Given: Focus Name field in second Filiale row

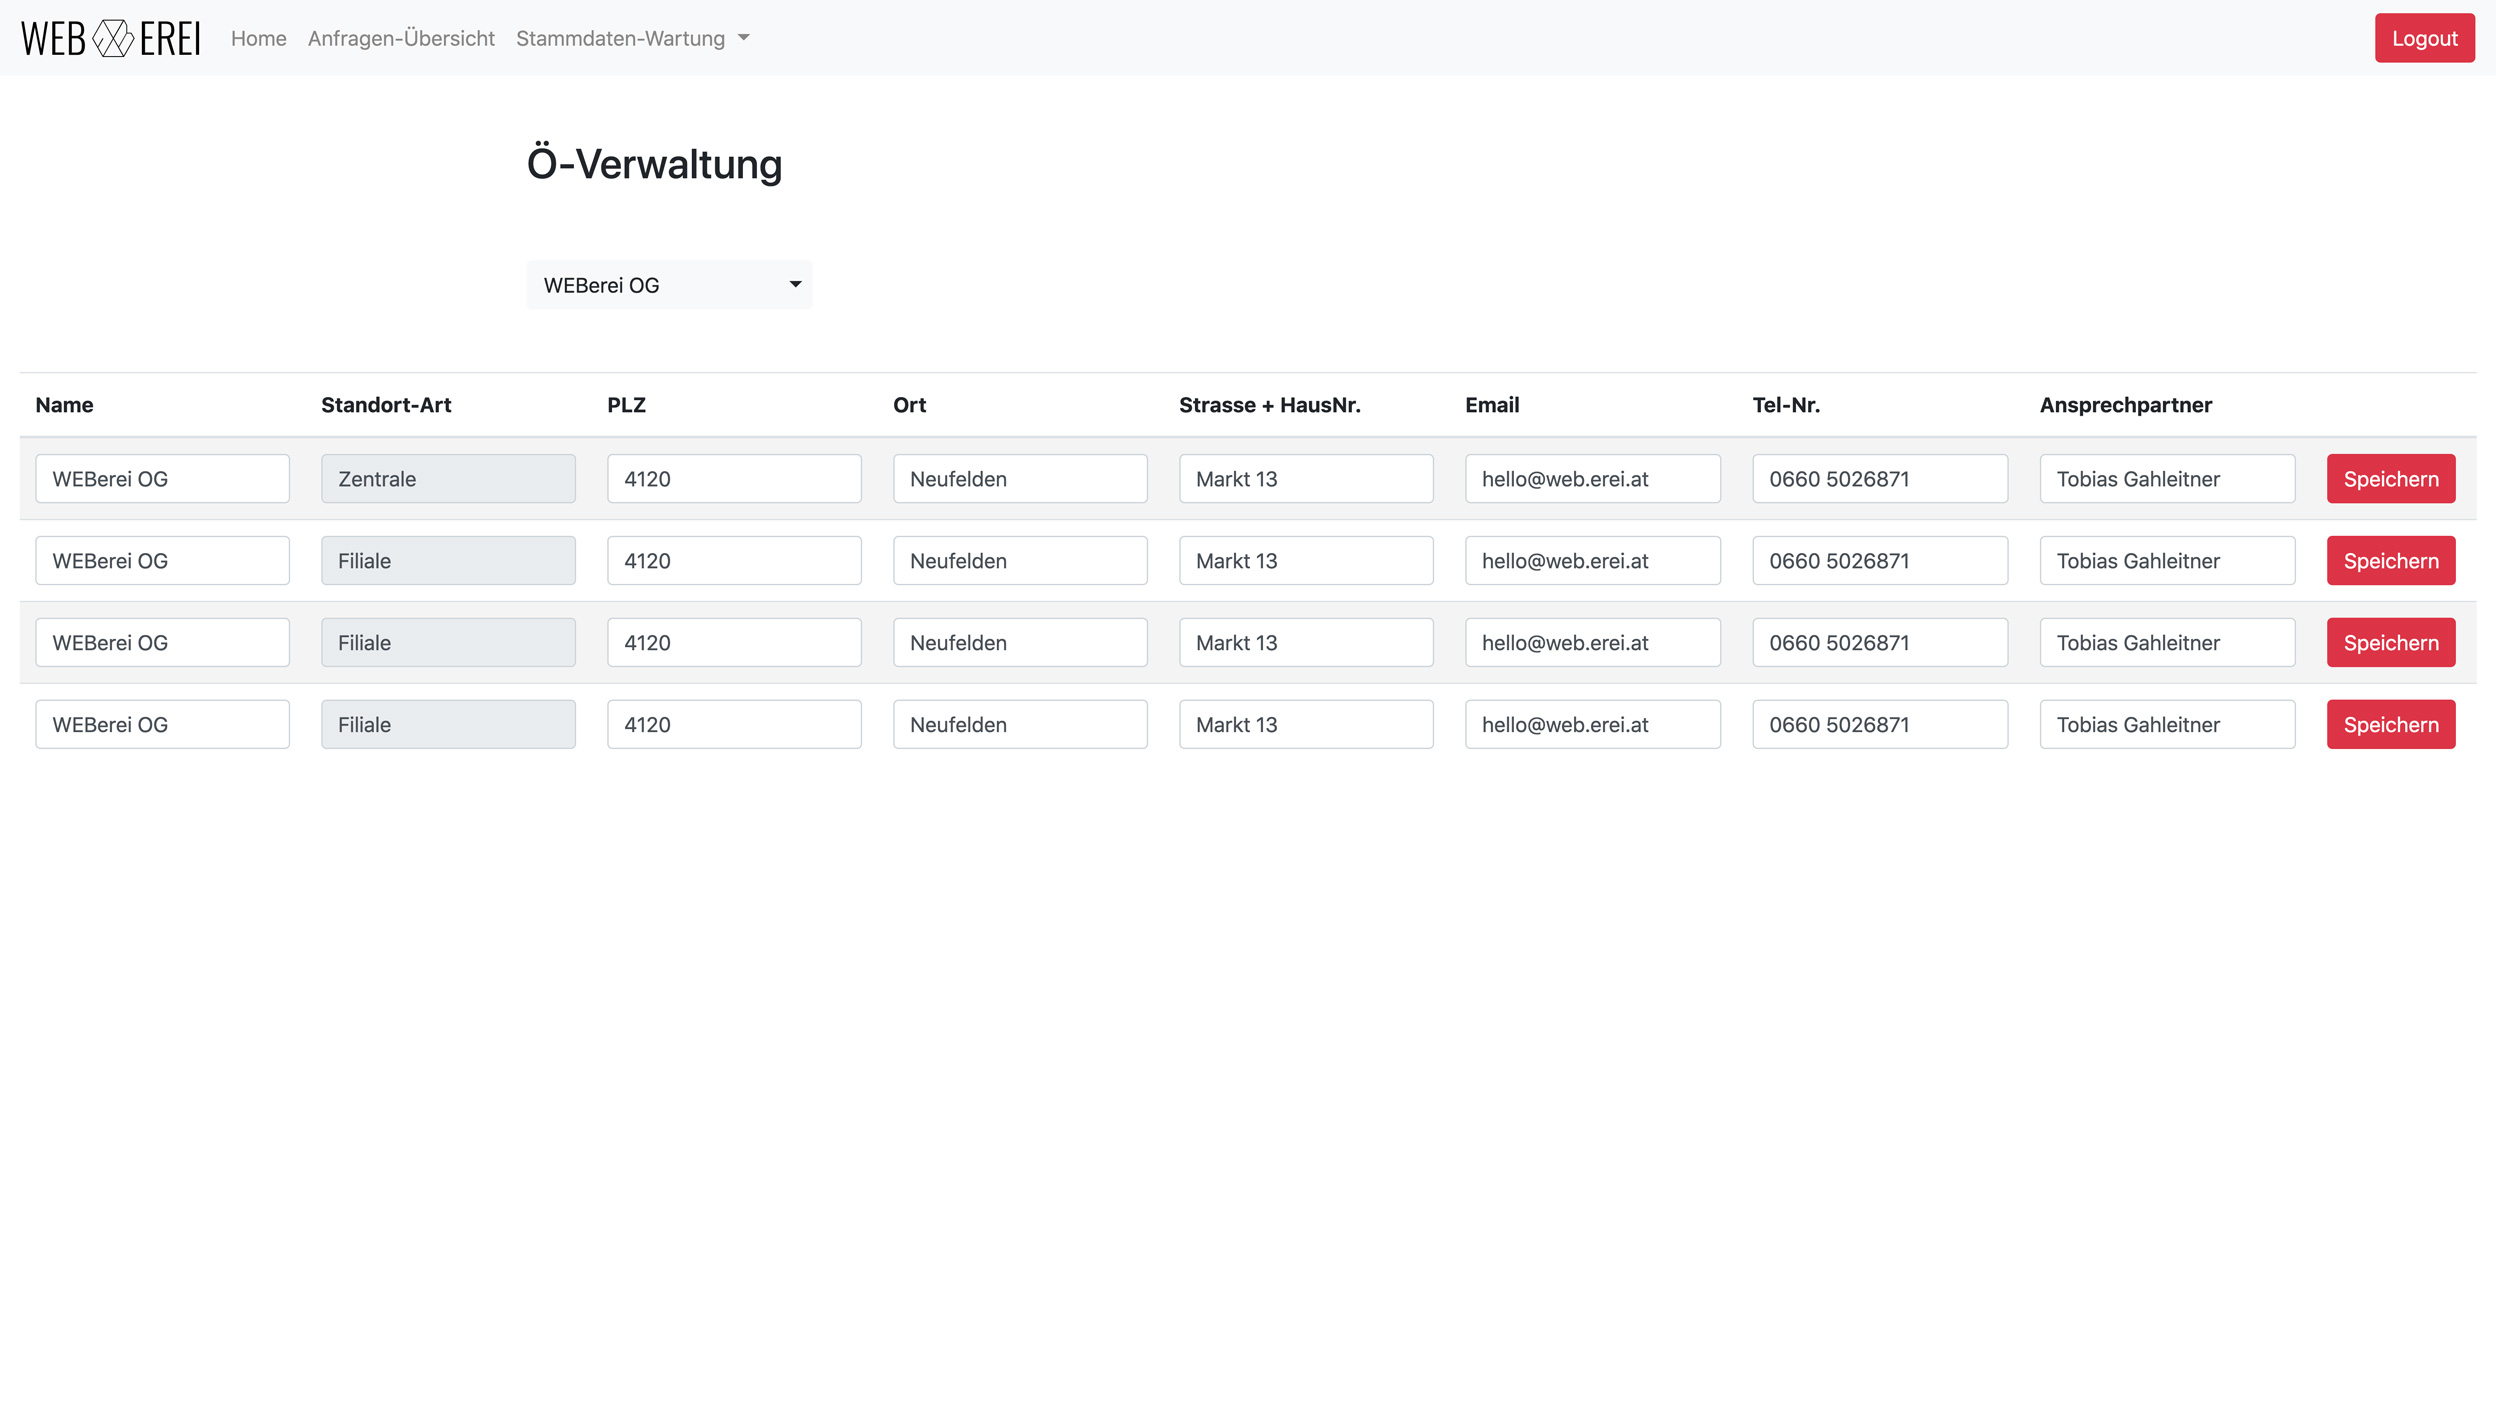Looking at the screenshot, I should click(x=162, y=643).
